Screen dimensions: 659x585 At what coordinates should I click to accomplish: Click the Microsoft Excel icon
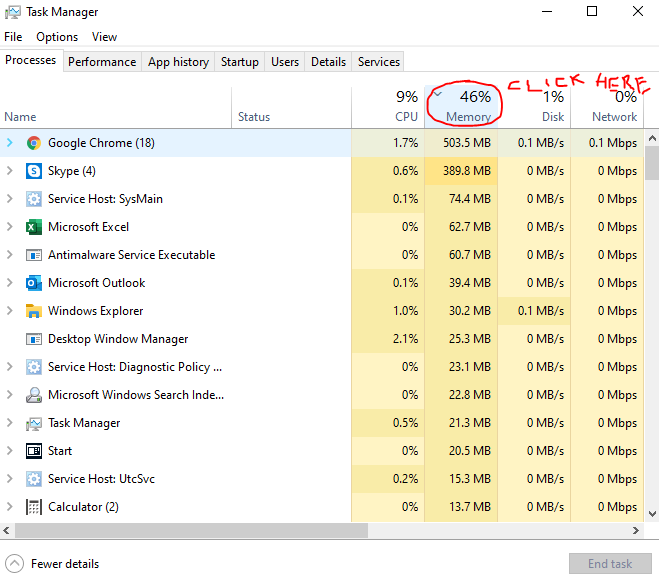tap(34, 227)
